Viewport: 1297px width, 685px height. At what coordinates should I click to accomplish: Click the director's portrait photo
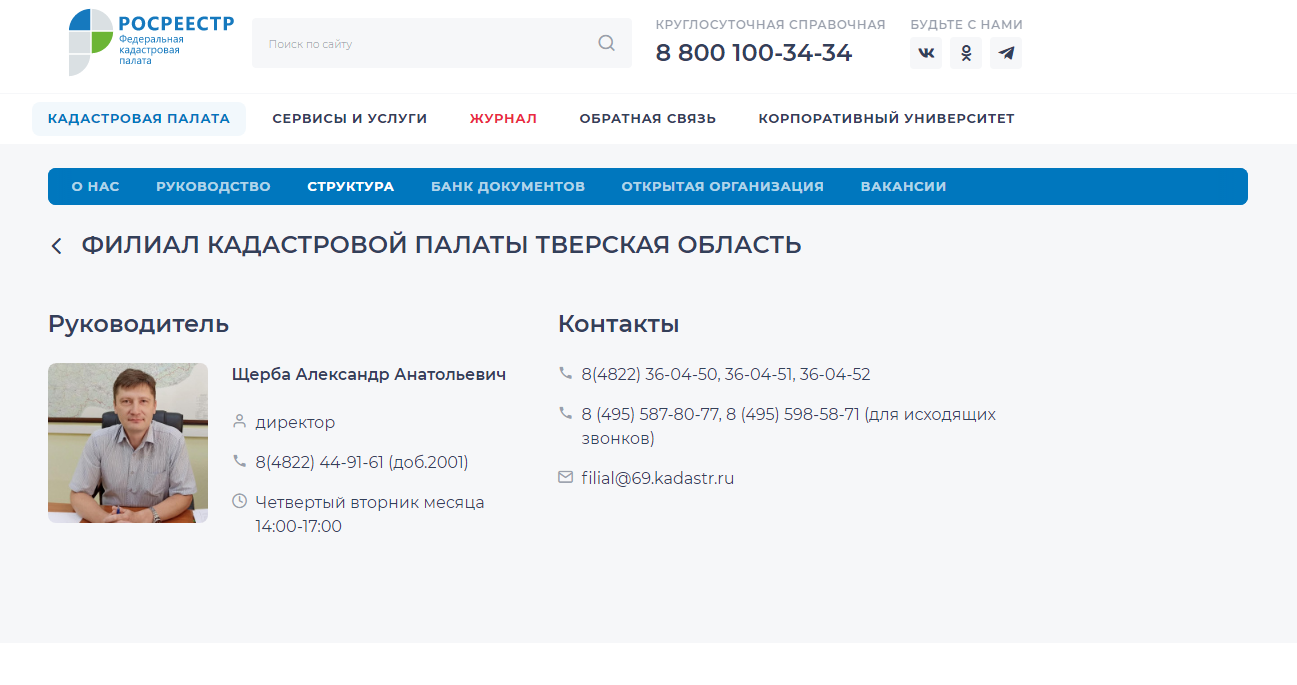[x=127, y=442]
